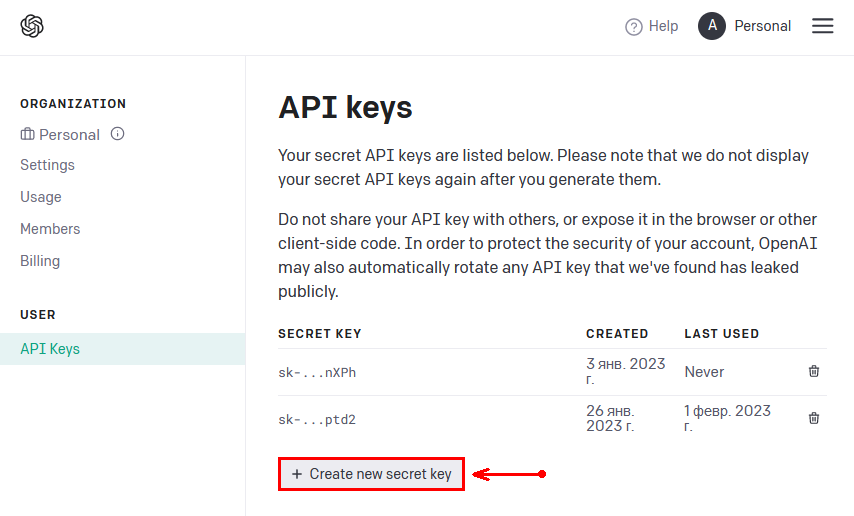Click the info icon next to Personal
Viewport: 854px width, 516px height.
(117, 134)
